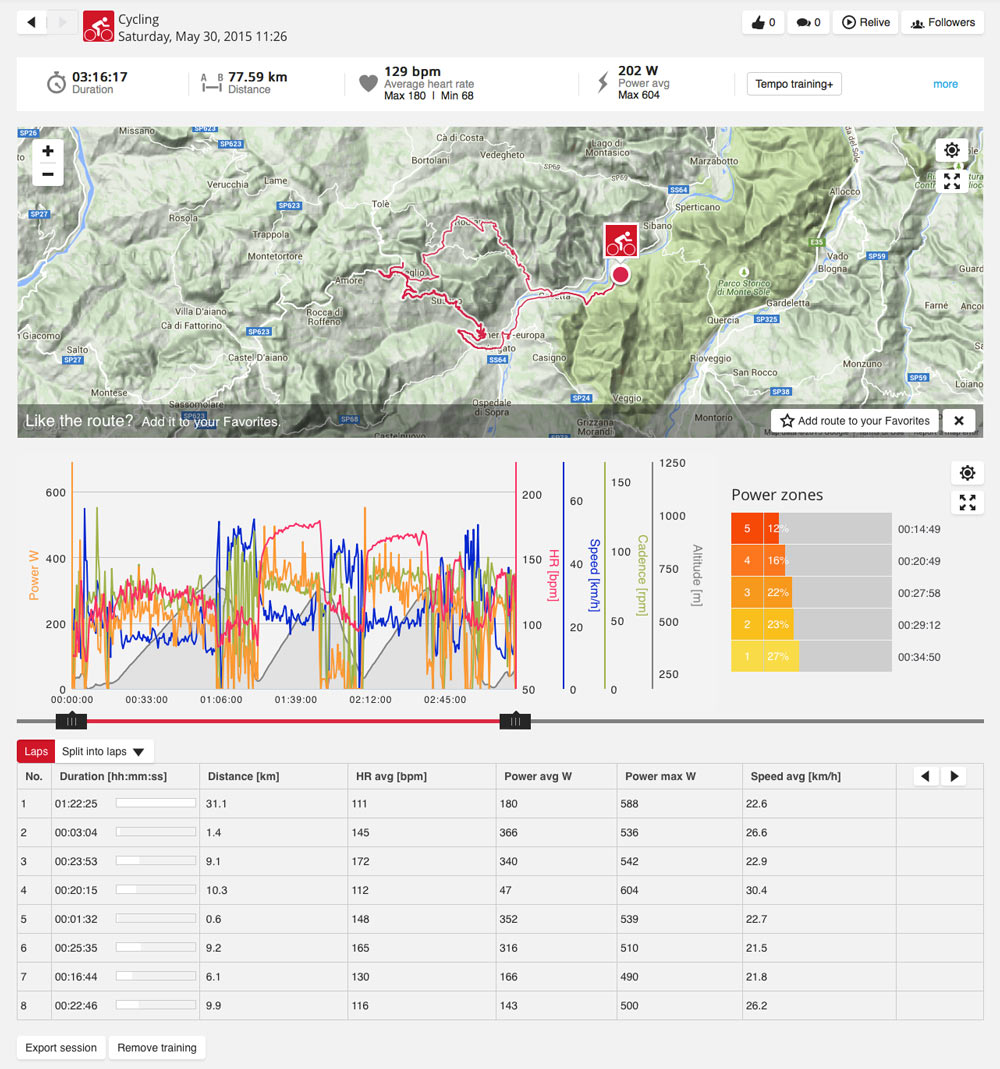Click the heart rate icon in summary

368,83
